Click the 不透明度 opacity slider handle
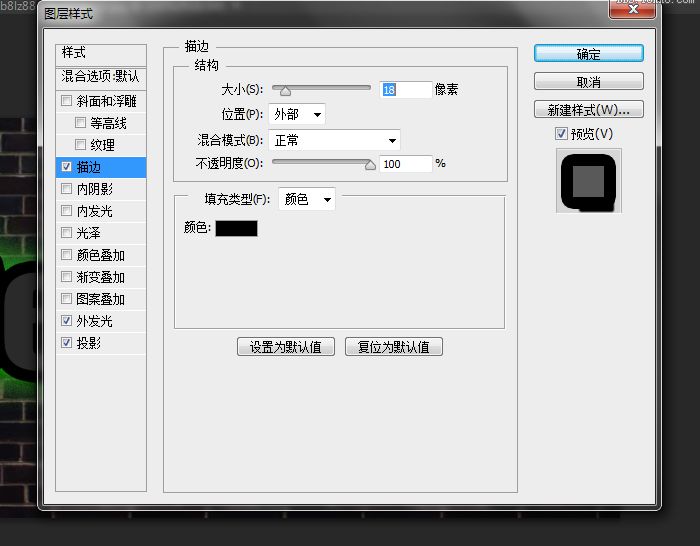Image resolution: width=700 pixels, height=546 pixels. coord(370,165)
